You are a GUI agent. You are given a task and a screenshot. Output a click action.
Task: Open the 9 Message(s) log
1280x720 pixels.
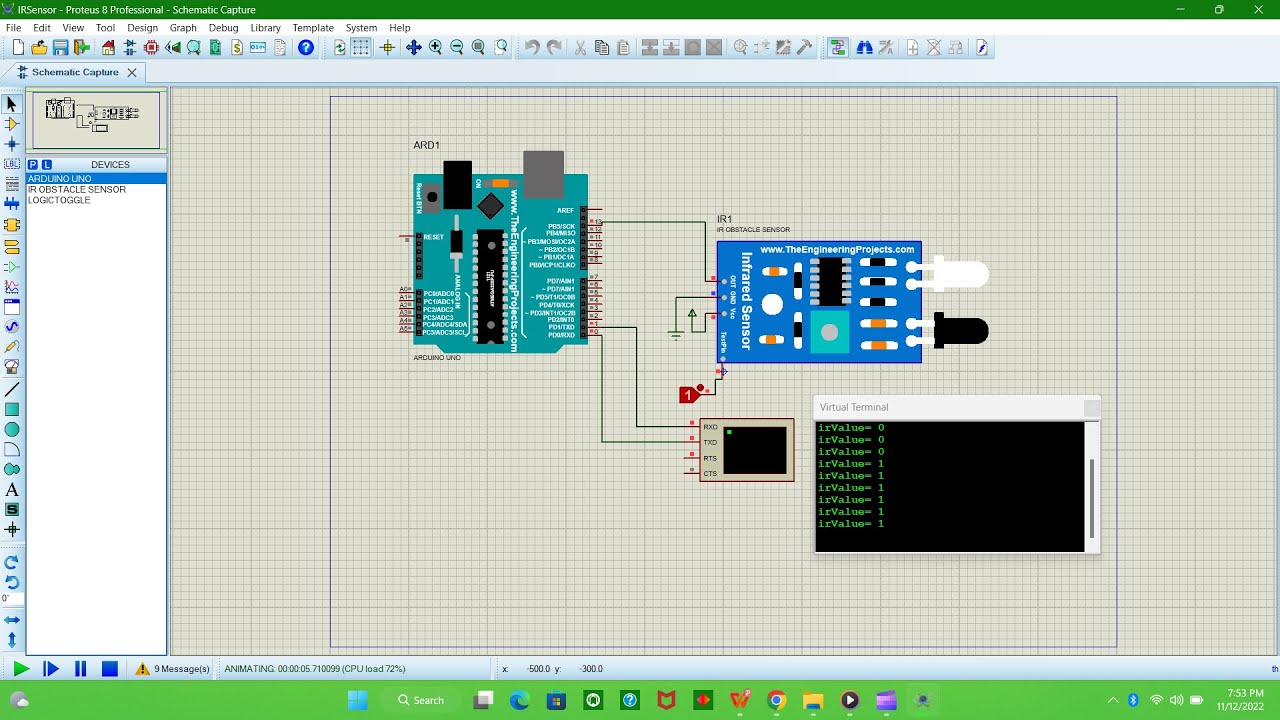pyautogui.click(x=173, y=669)
